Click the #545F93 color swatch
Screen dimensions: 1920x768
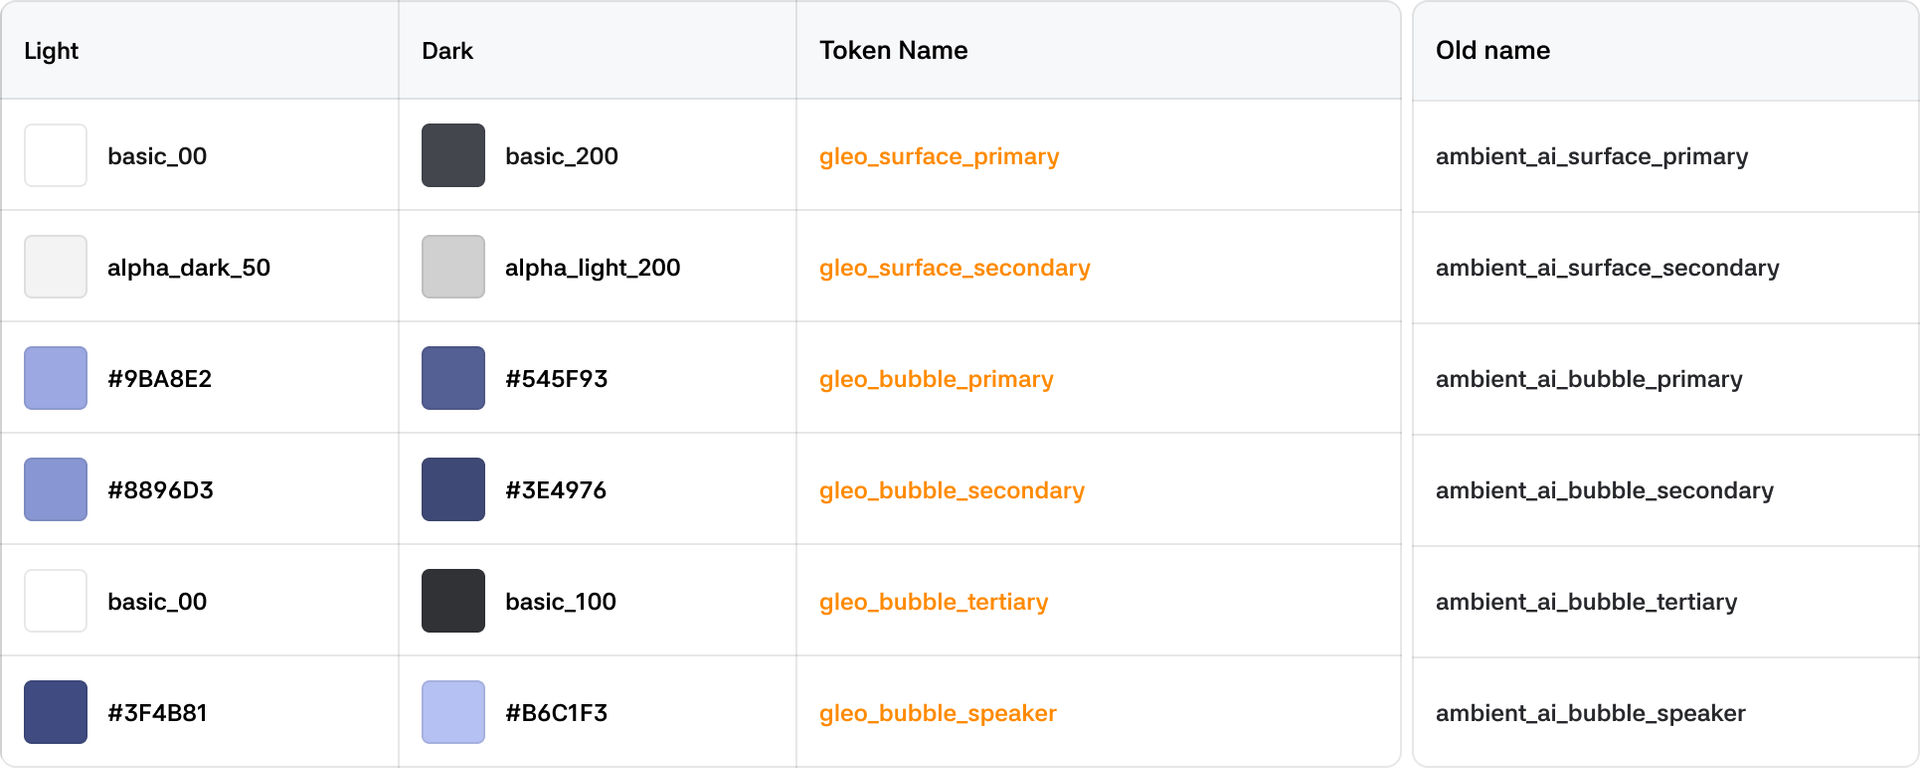point(453,378)
